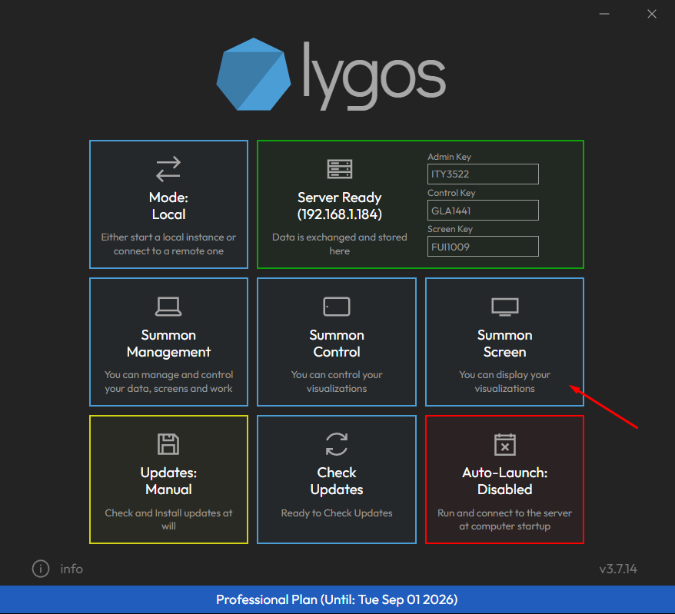Click "Either start a local instance" description
Image resolution: width=675 pixels, height=614 pixels.
pyautogui.click(x=168, y=244)
